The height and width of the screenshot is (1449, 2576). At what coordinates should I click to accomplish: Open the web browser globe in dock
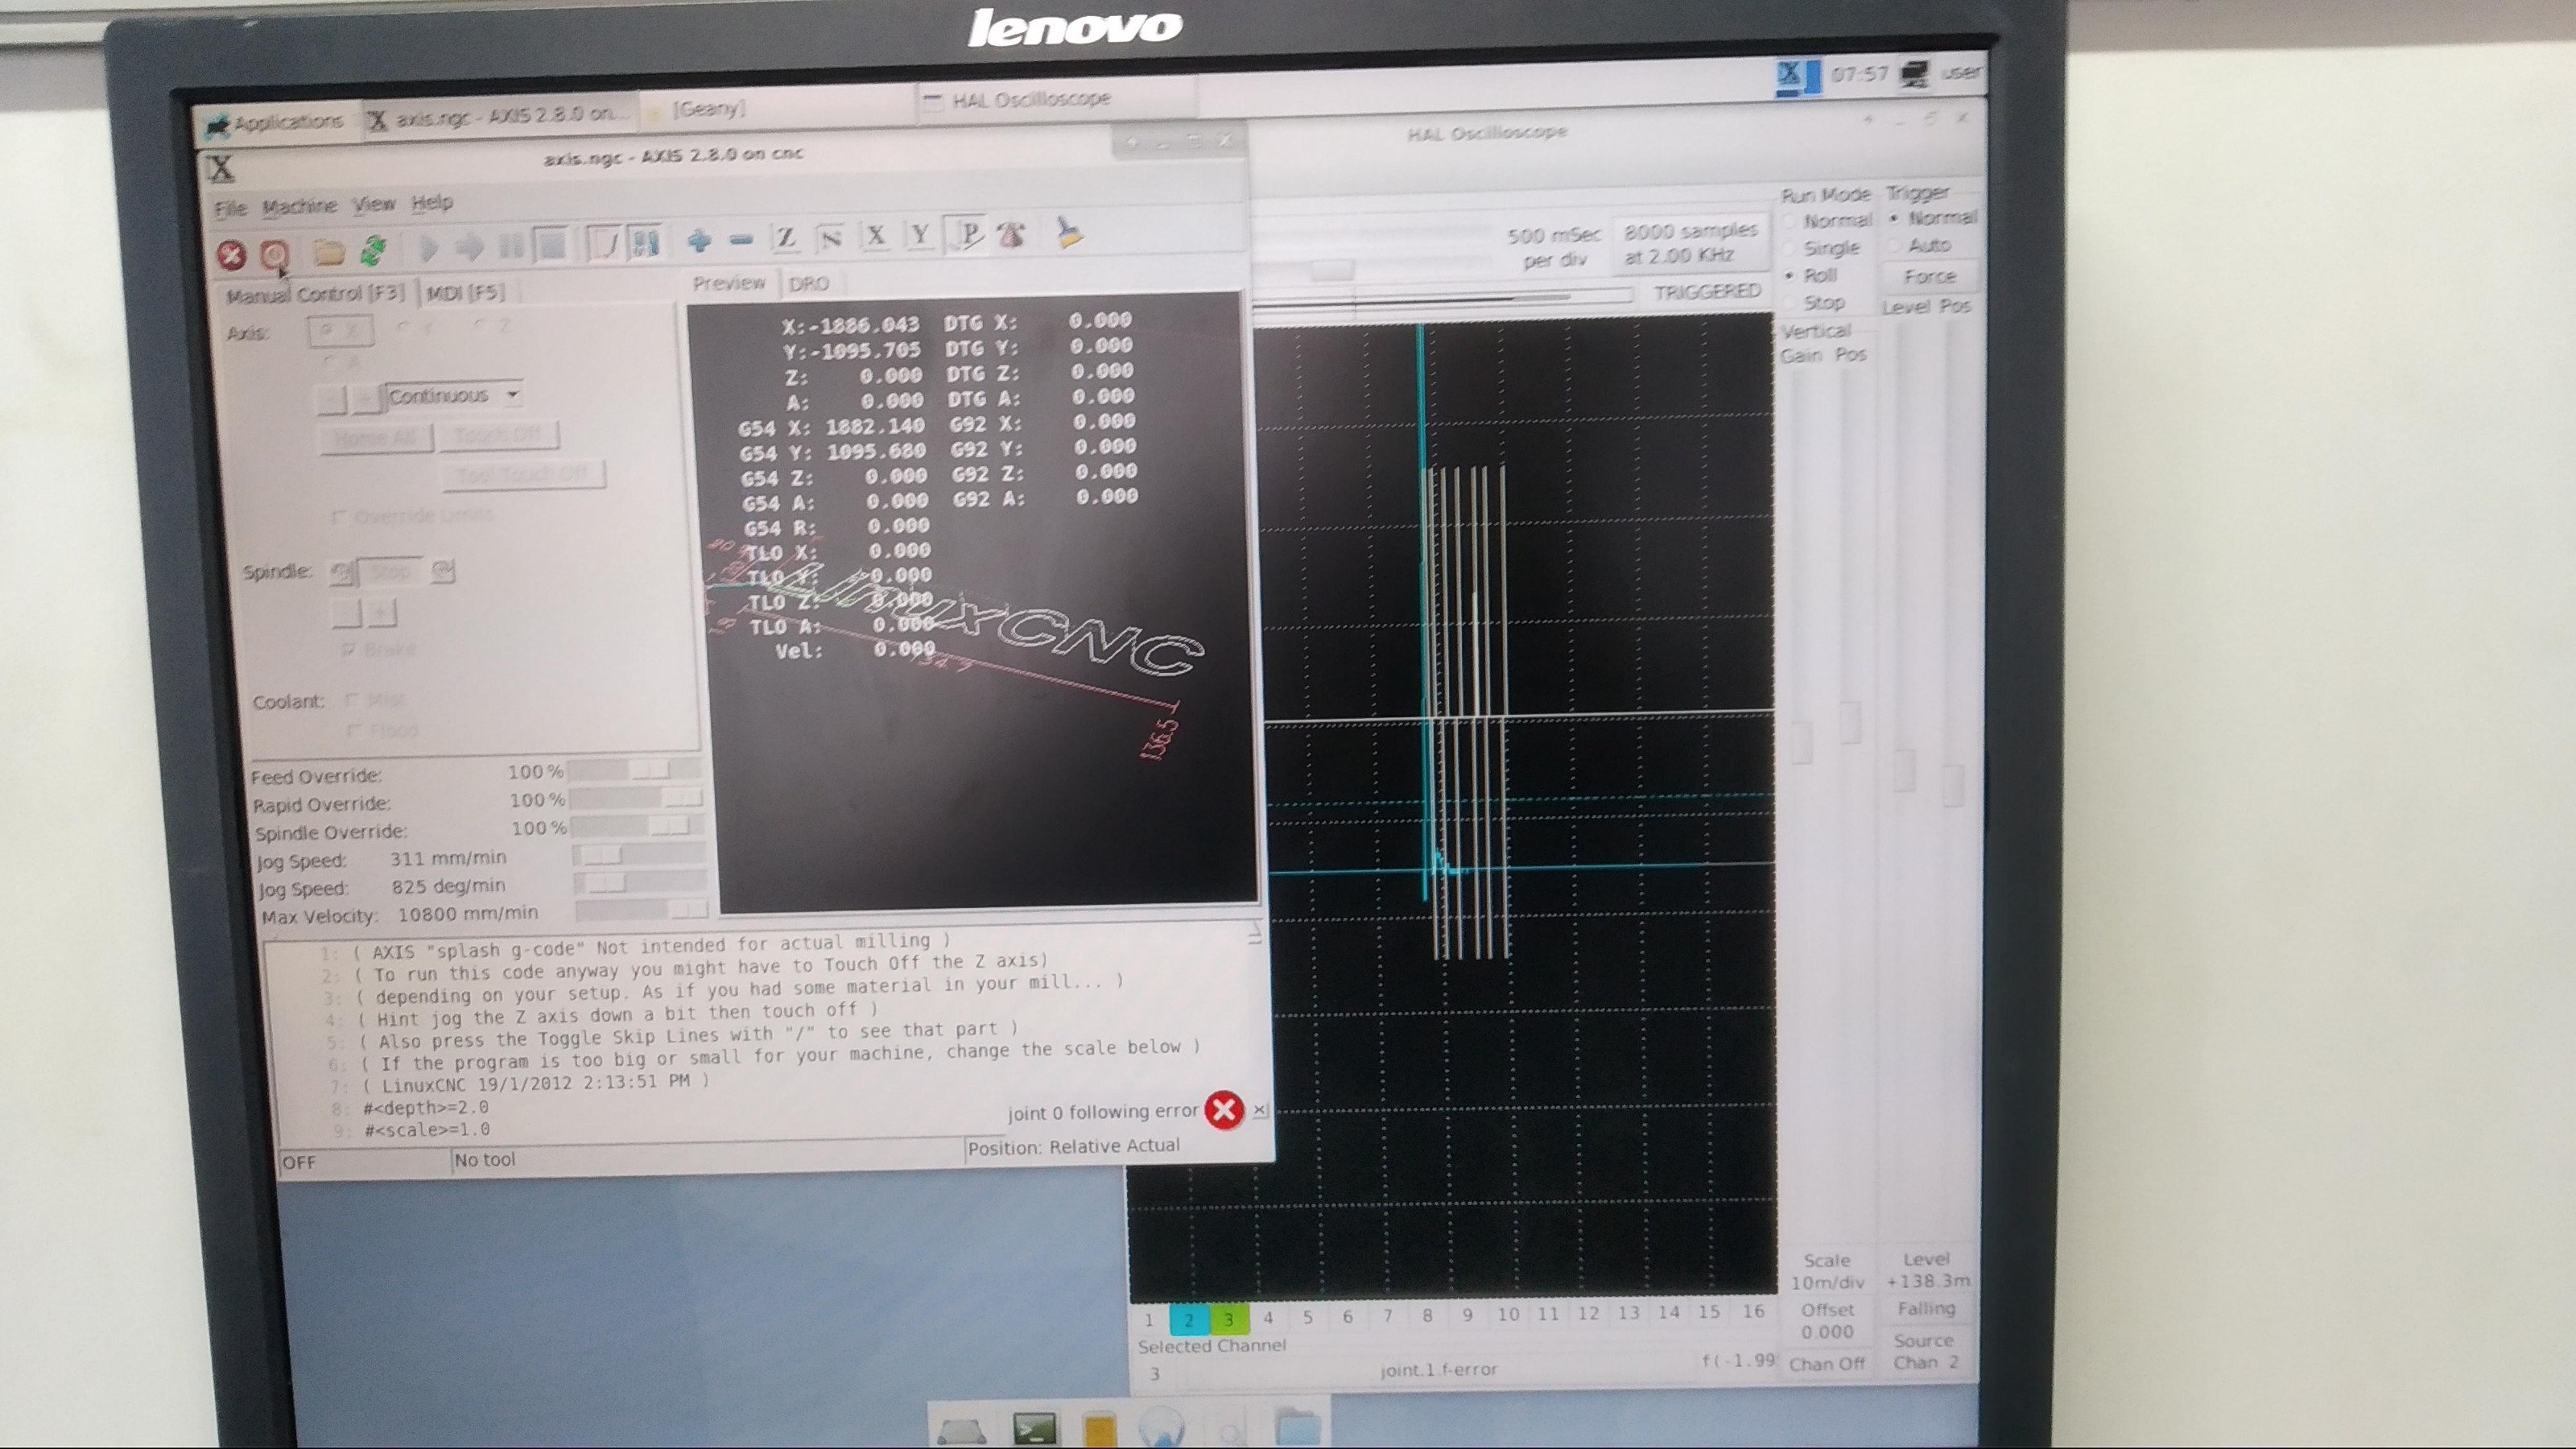[x=1161, y=1427]
